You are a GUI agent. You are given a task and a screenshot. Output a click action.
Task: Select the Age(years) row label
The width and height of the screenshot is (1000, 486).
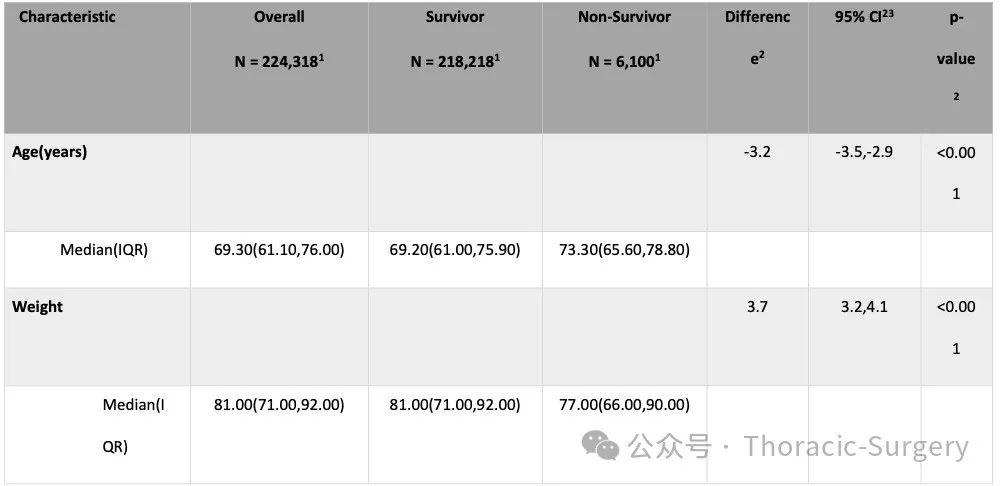coord(50,154)
